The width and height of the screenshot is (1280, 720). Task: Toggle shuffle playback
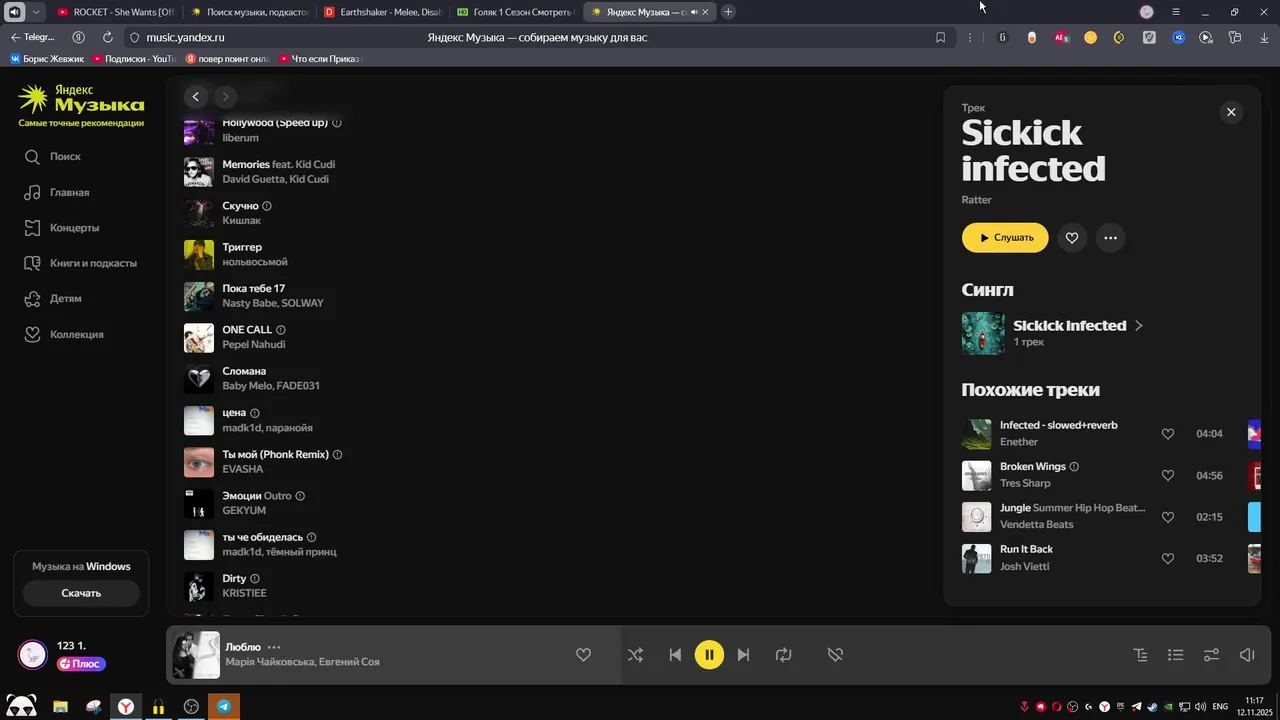point(635,655)
